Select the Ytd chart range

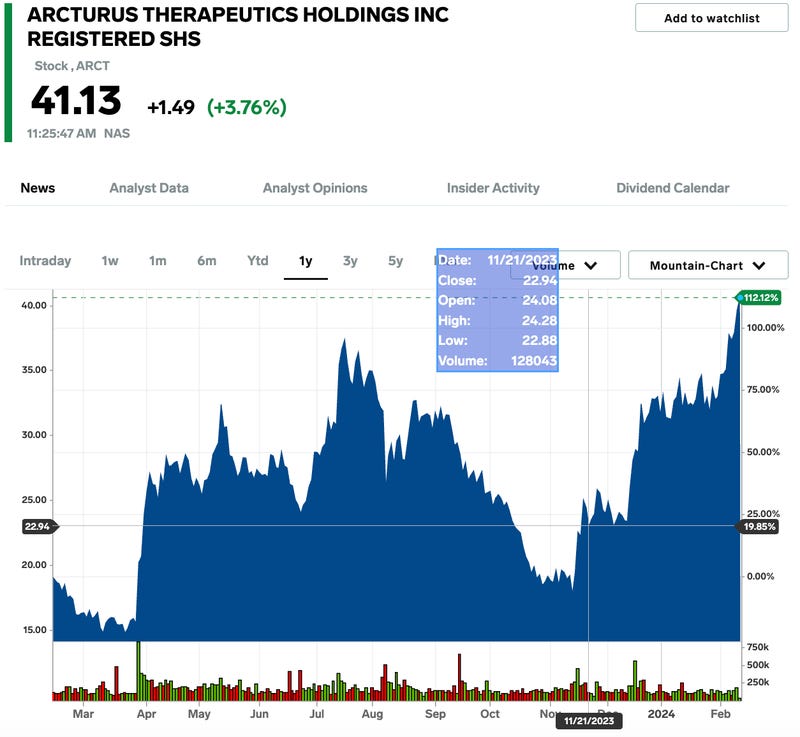(x=258, y=261)
